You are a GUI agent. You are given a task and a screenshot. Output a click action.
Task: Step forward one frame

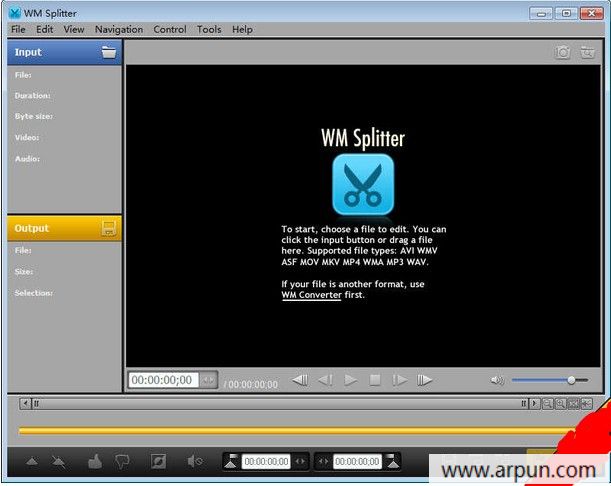point(400,380)
